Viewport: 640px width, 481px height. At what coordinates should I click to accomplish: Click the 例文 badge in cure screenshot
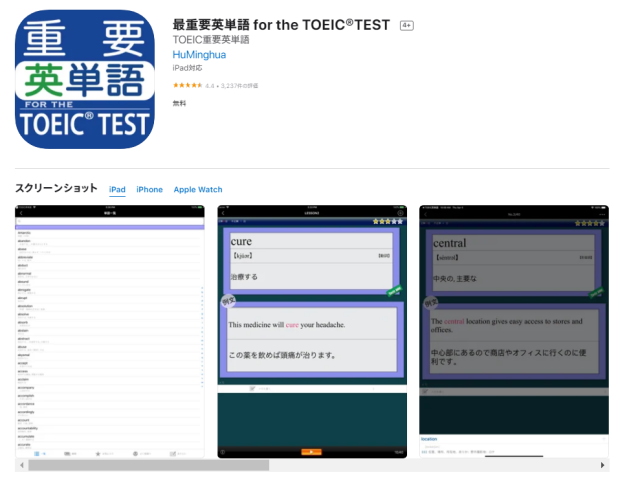[229, 301]
